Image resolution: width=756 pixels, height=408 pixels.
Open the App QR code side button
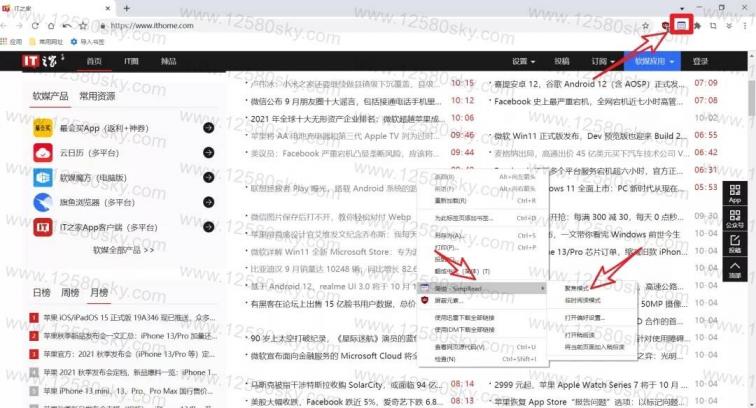point(735,193)
